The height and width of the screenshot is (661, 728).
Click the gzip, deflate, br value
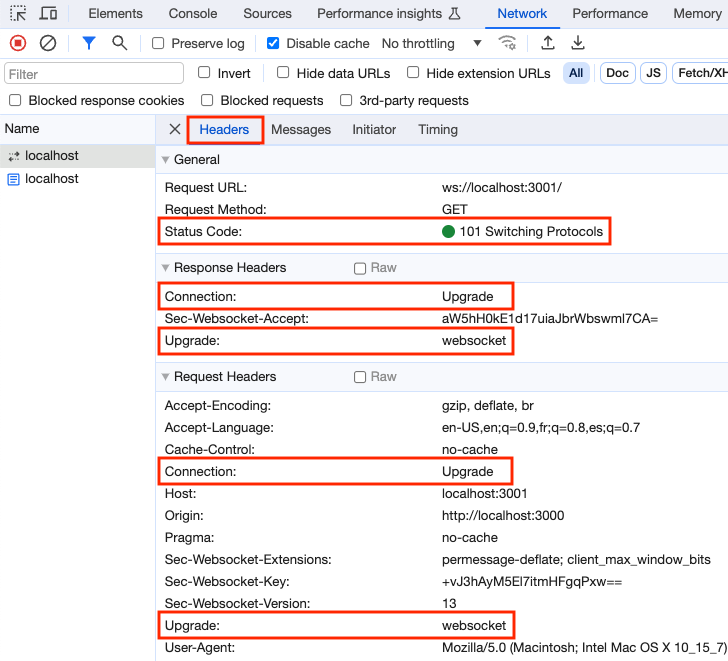tap(488, 406)
